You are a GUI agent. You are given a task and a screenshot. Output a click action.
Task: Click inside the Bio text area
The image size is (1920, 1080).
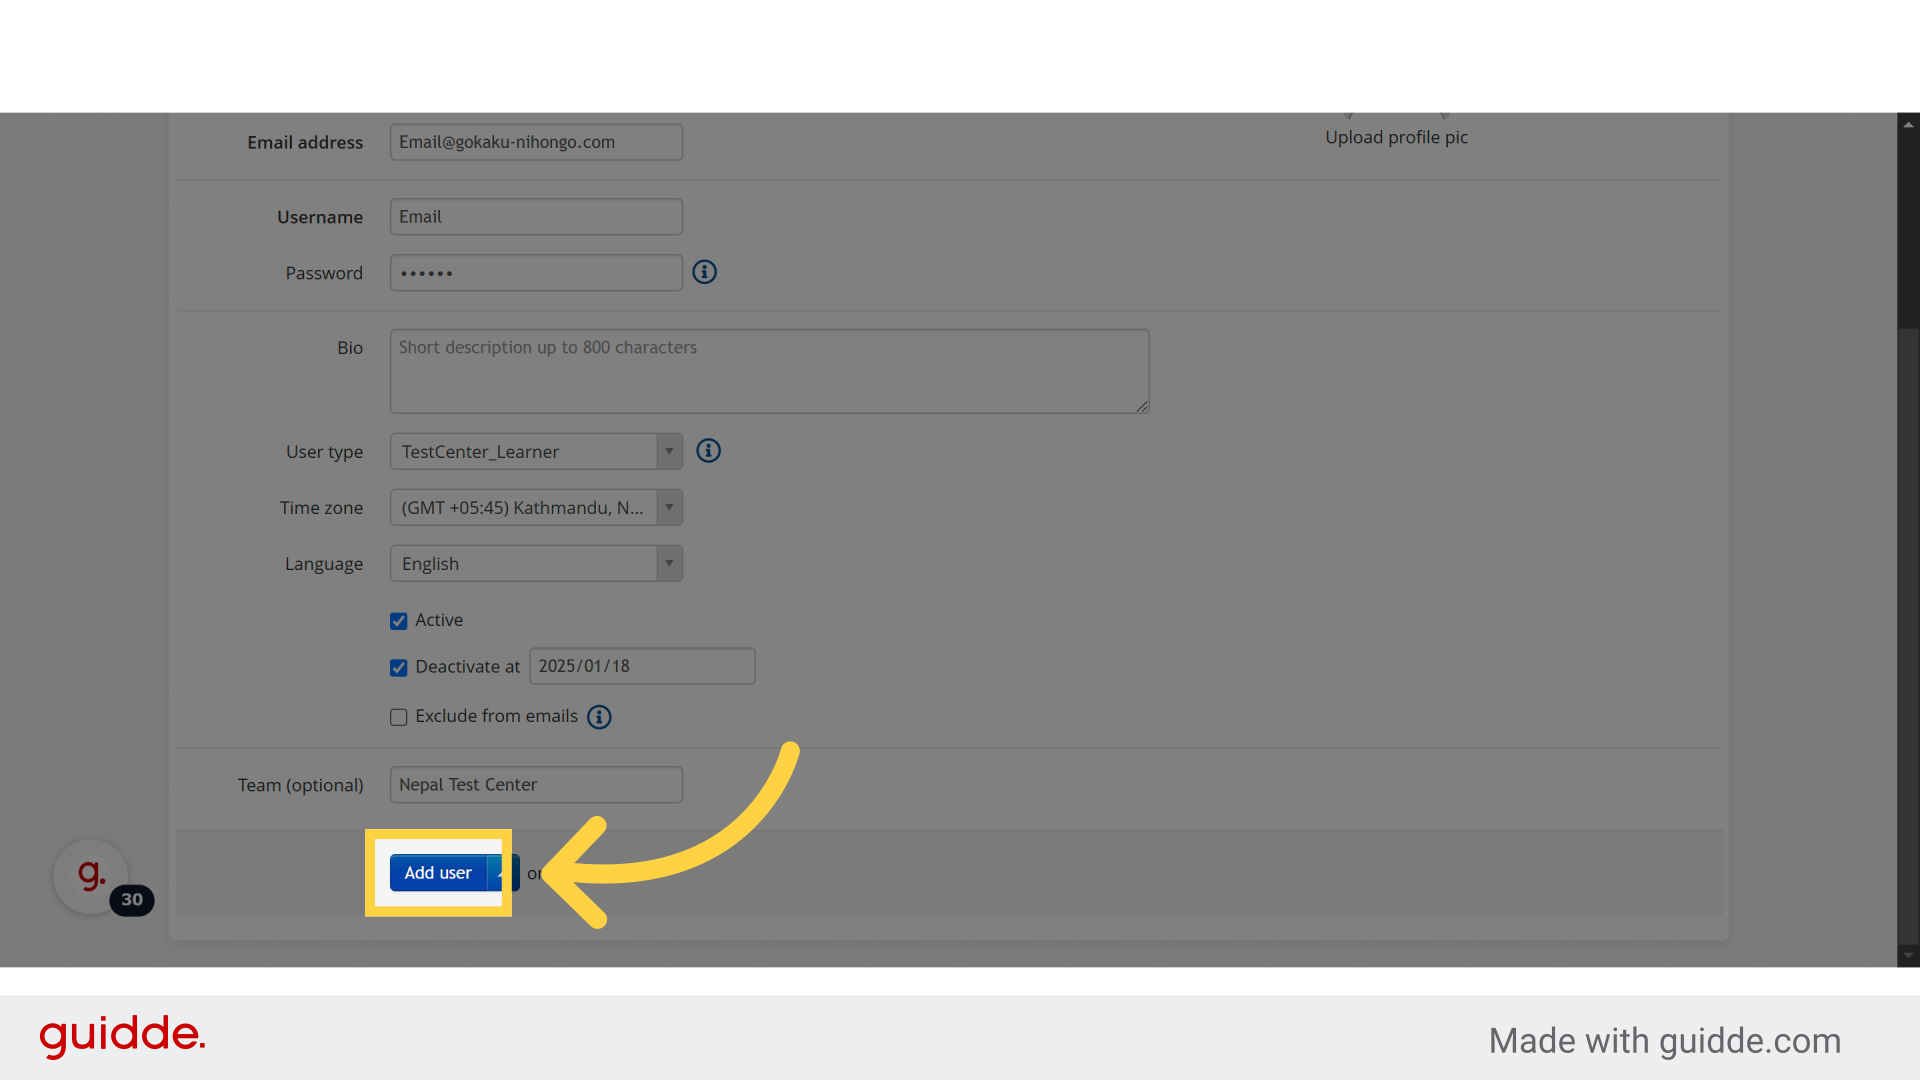[769, 371]
